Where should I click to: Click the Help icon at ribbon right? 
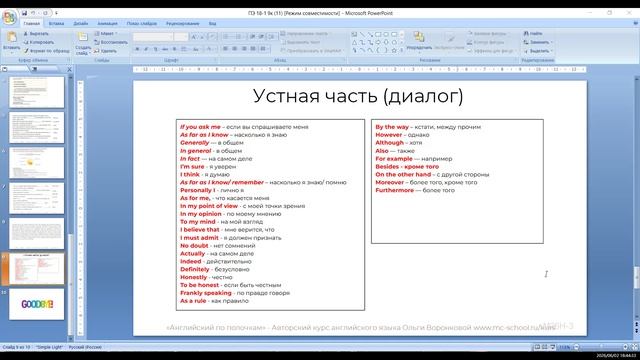tap(635, 23)
